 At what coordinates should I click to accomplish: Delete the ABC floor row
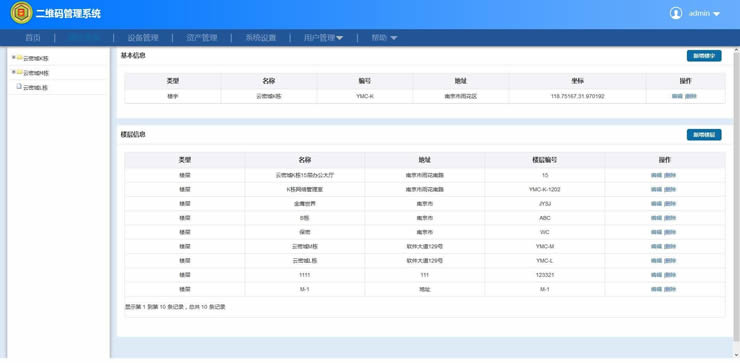point(670,218)
